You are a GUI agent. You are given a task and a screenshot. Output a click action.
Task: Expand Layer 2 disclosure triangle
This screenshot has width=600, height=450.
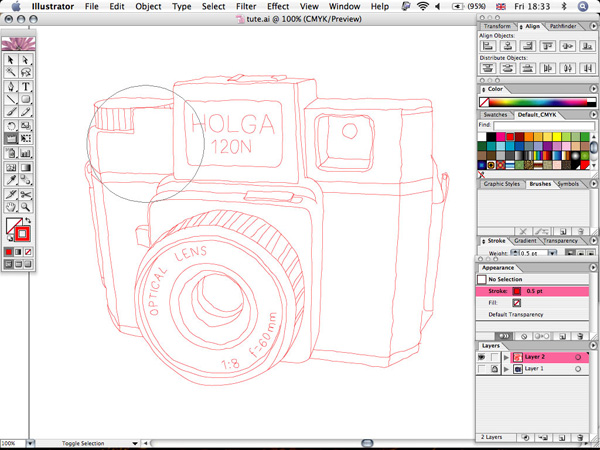click(x=506, y=357)
